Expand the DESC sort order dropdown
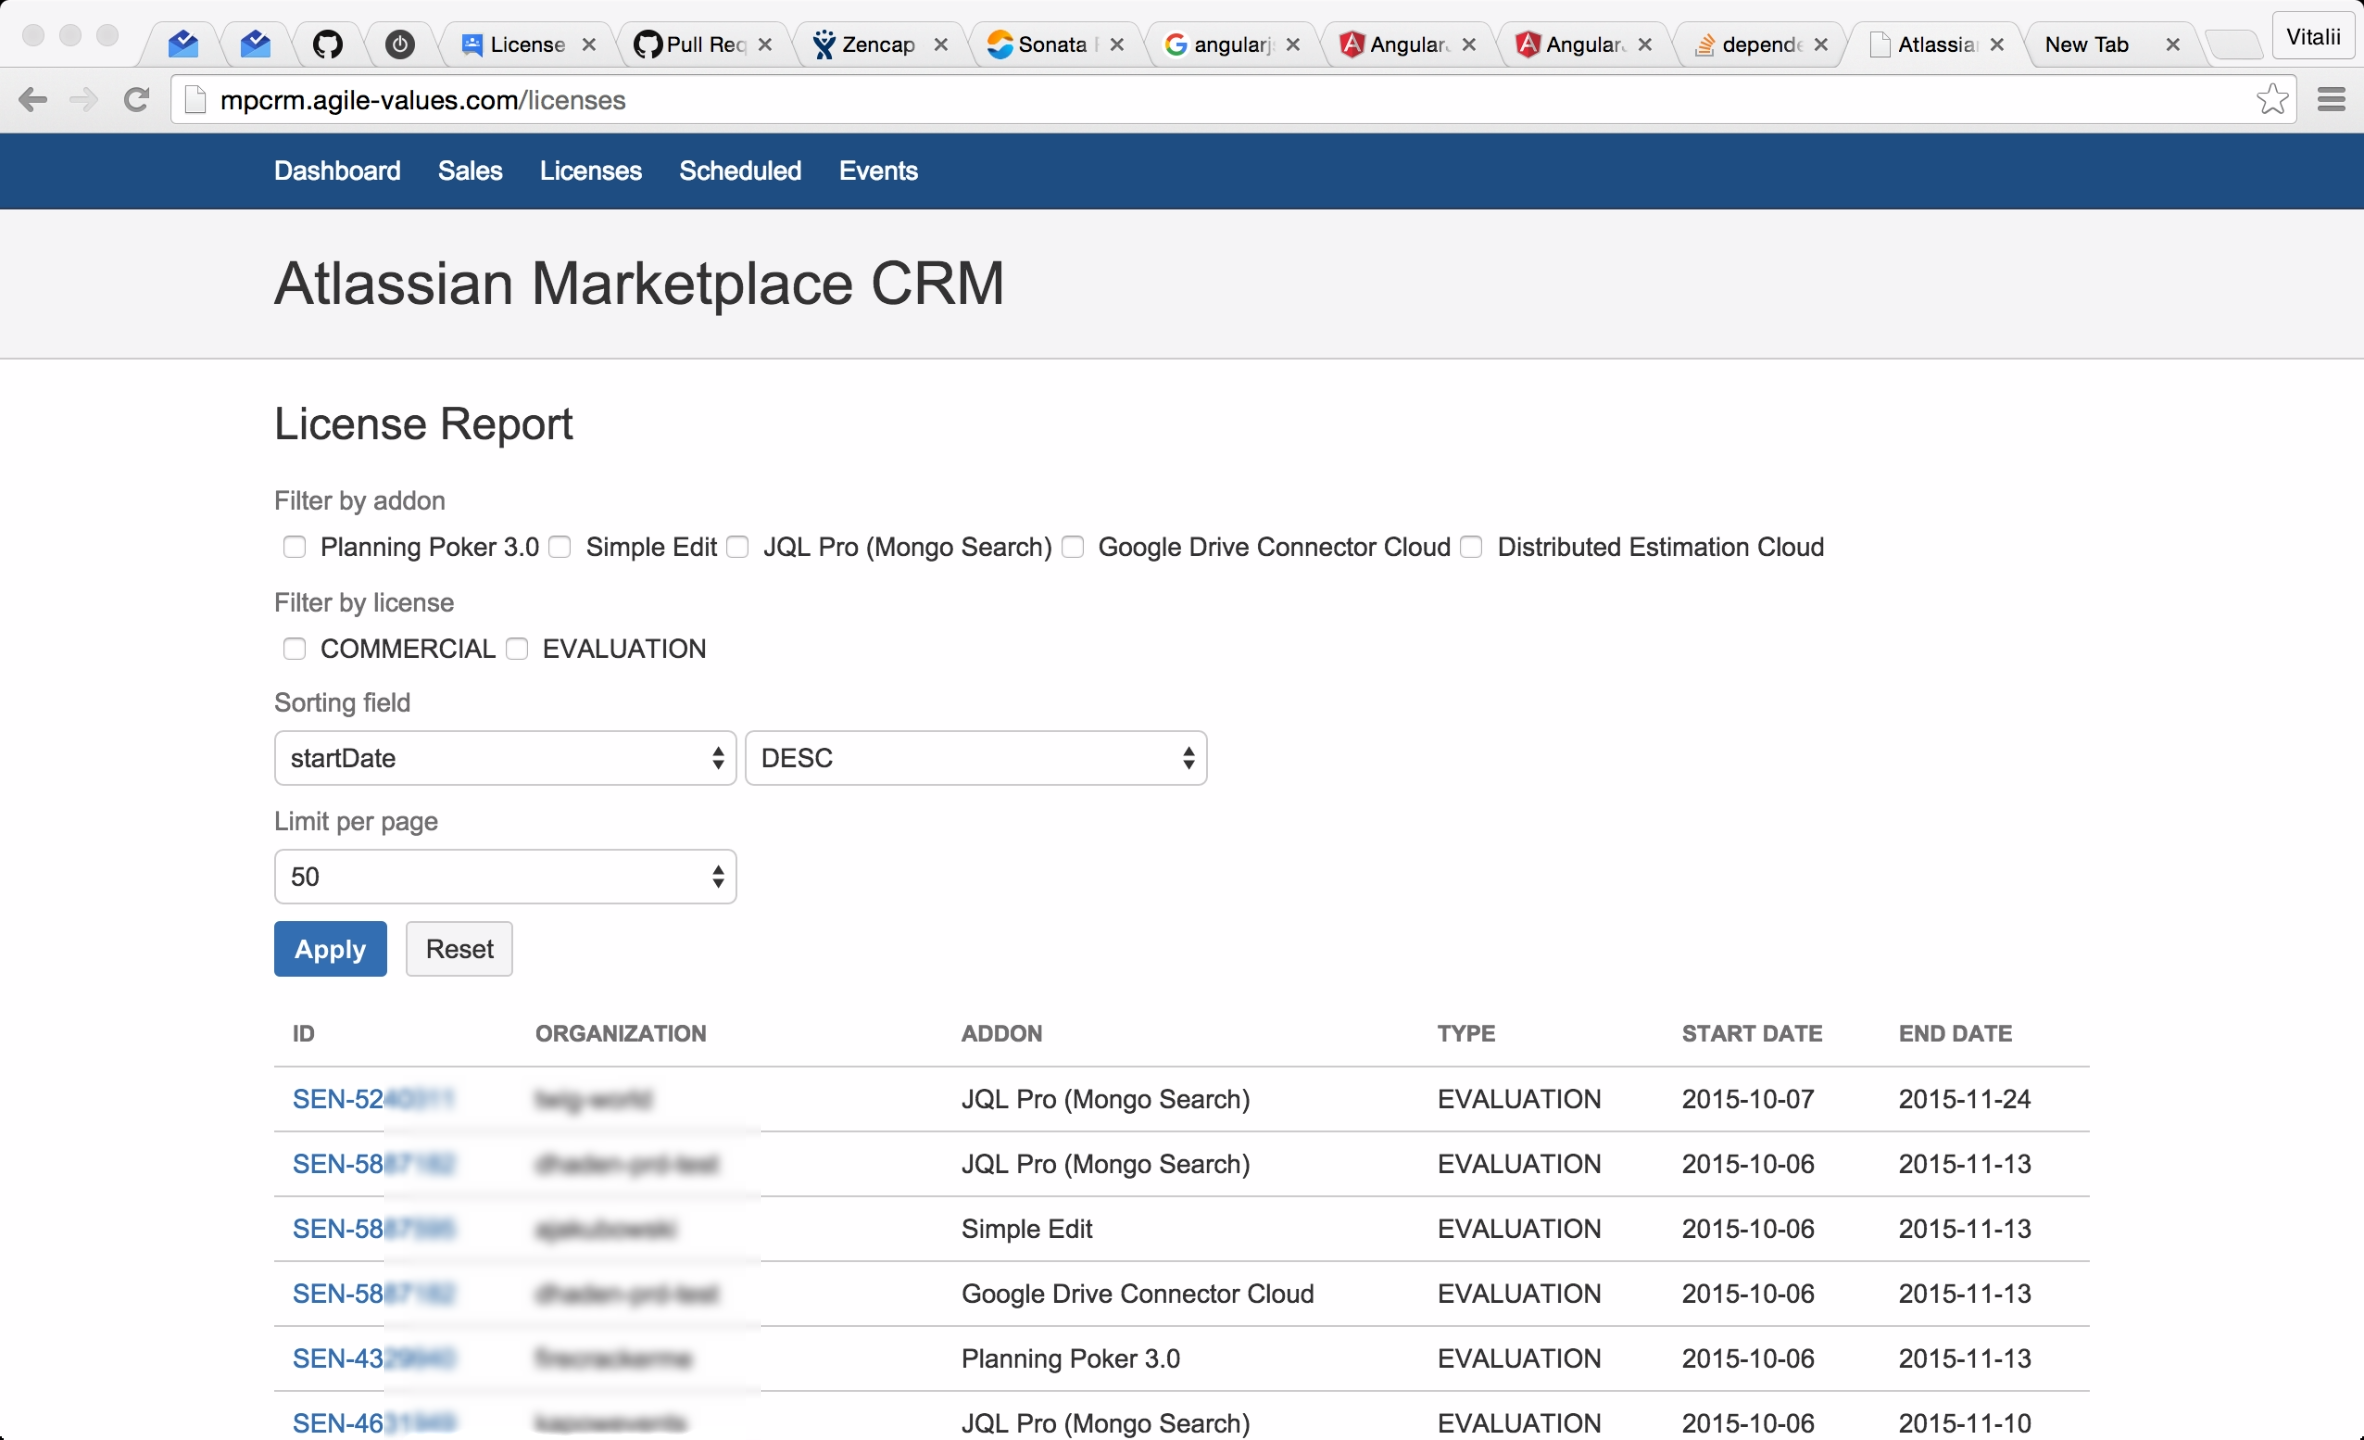 (975, 758)
